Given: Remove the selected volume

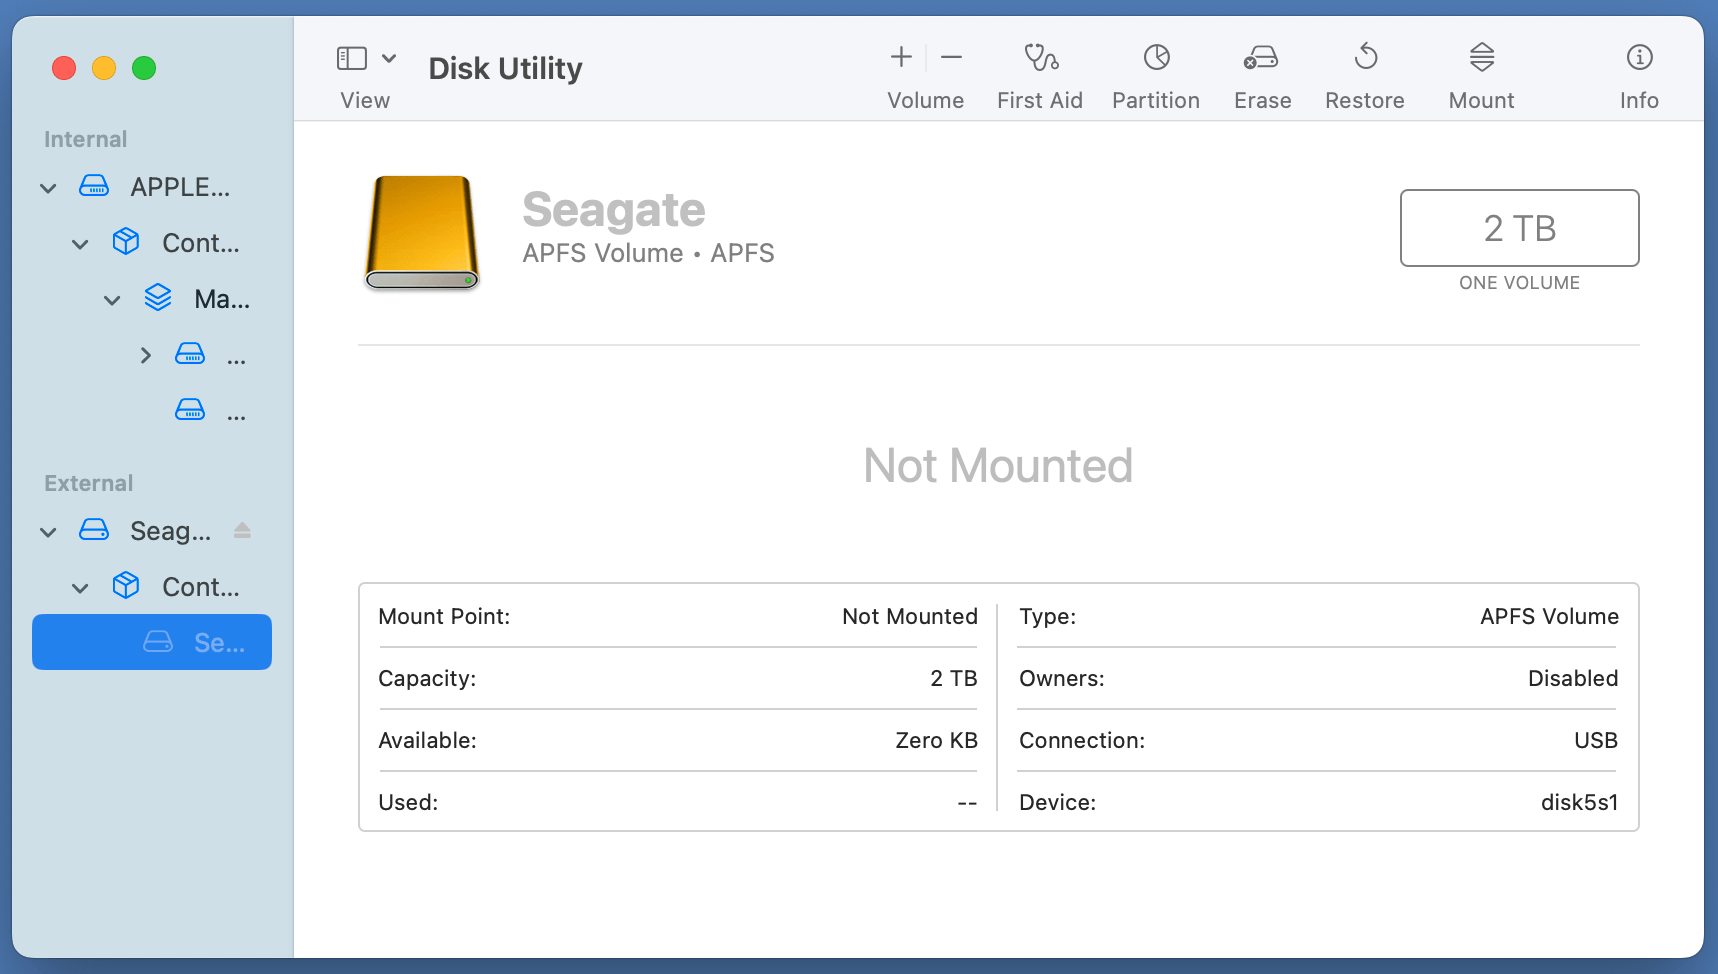Looking at the screenshot, I should [950, 57].
